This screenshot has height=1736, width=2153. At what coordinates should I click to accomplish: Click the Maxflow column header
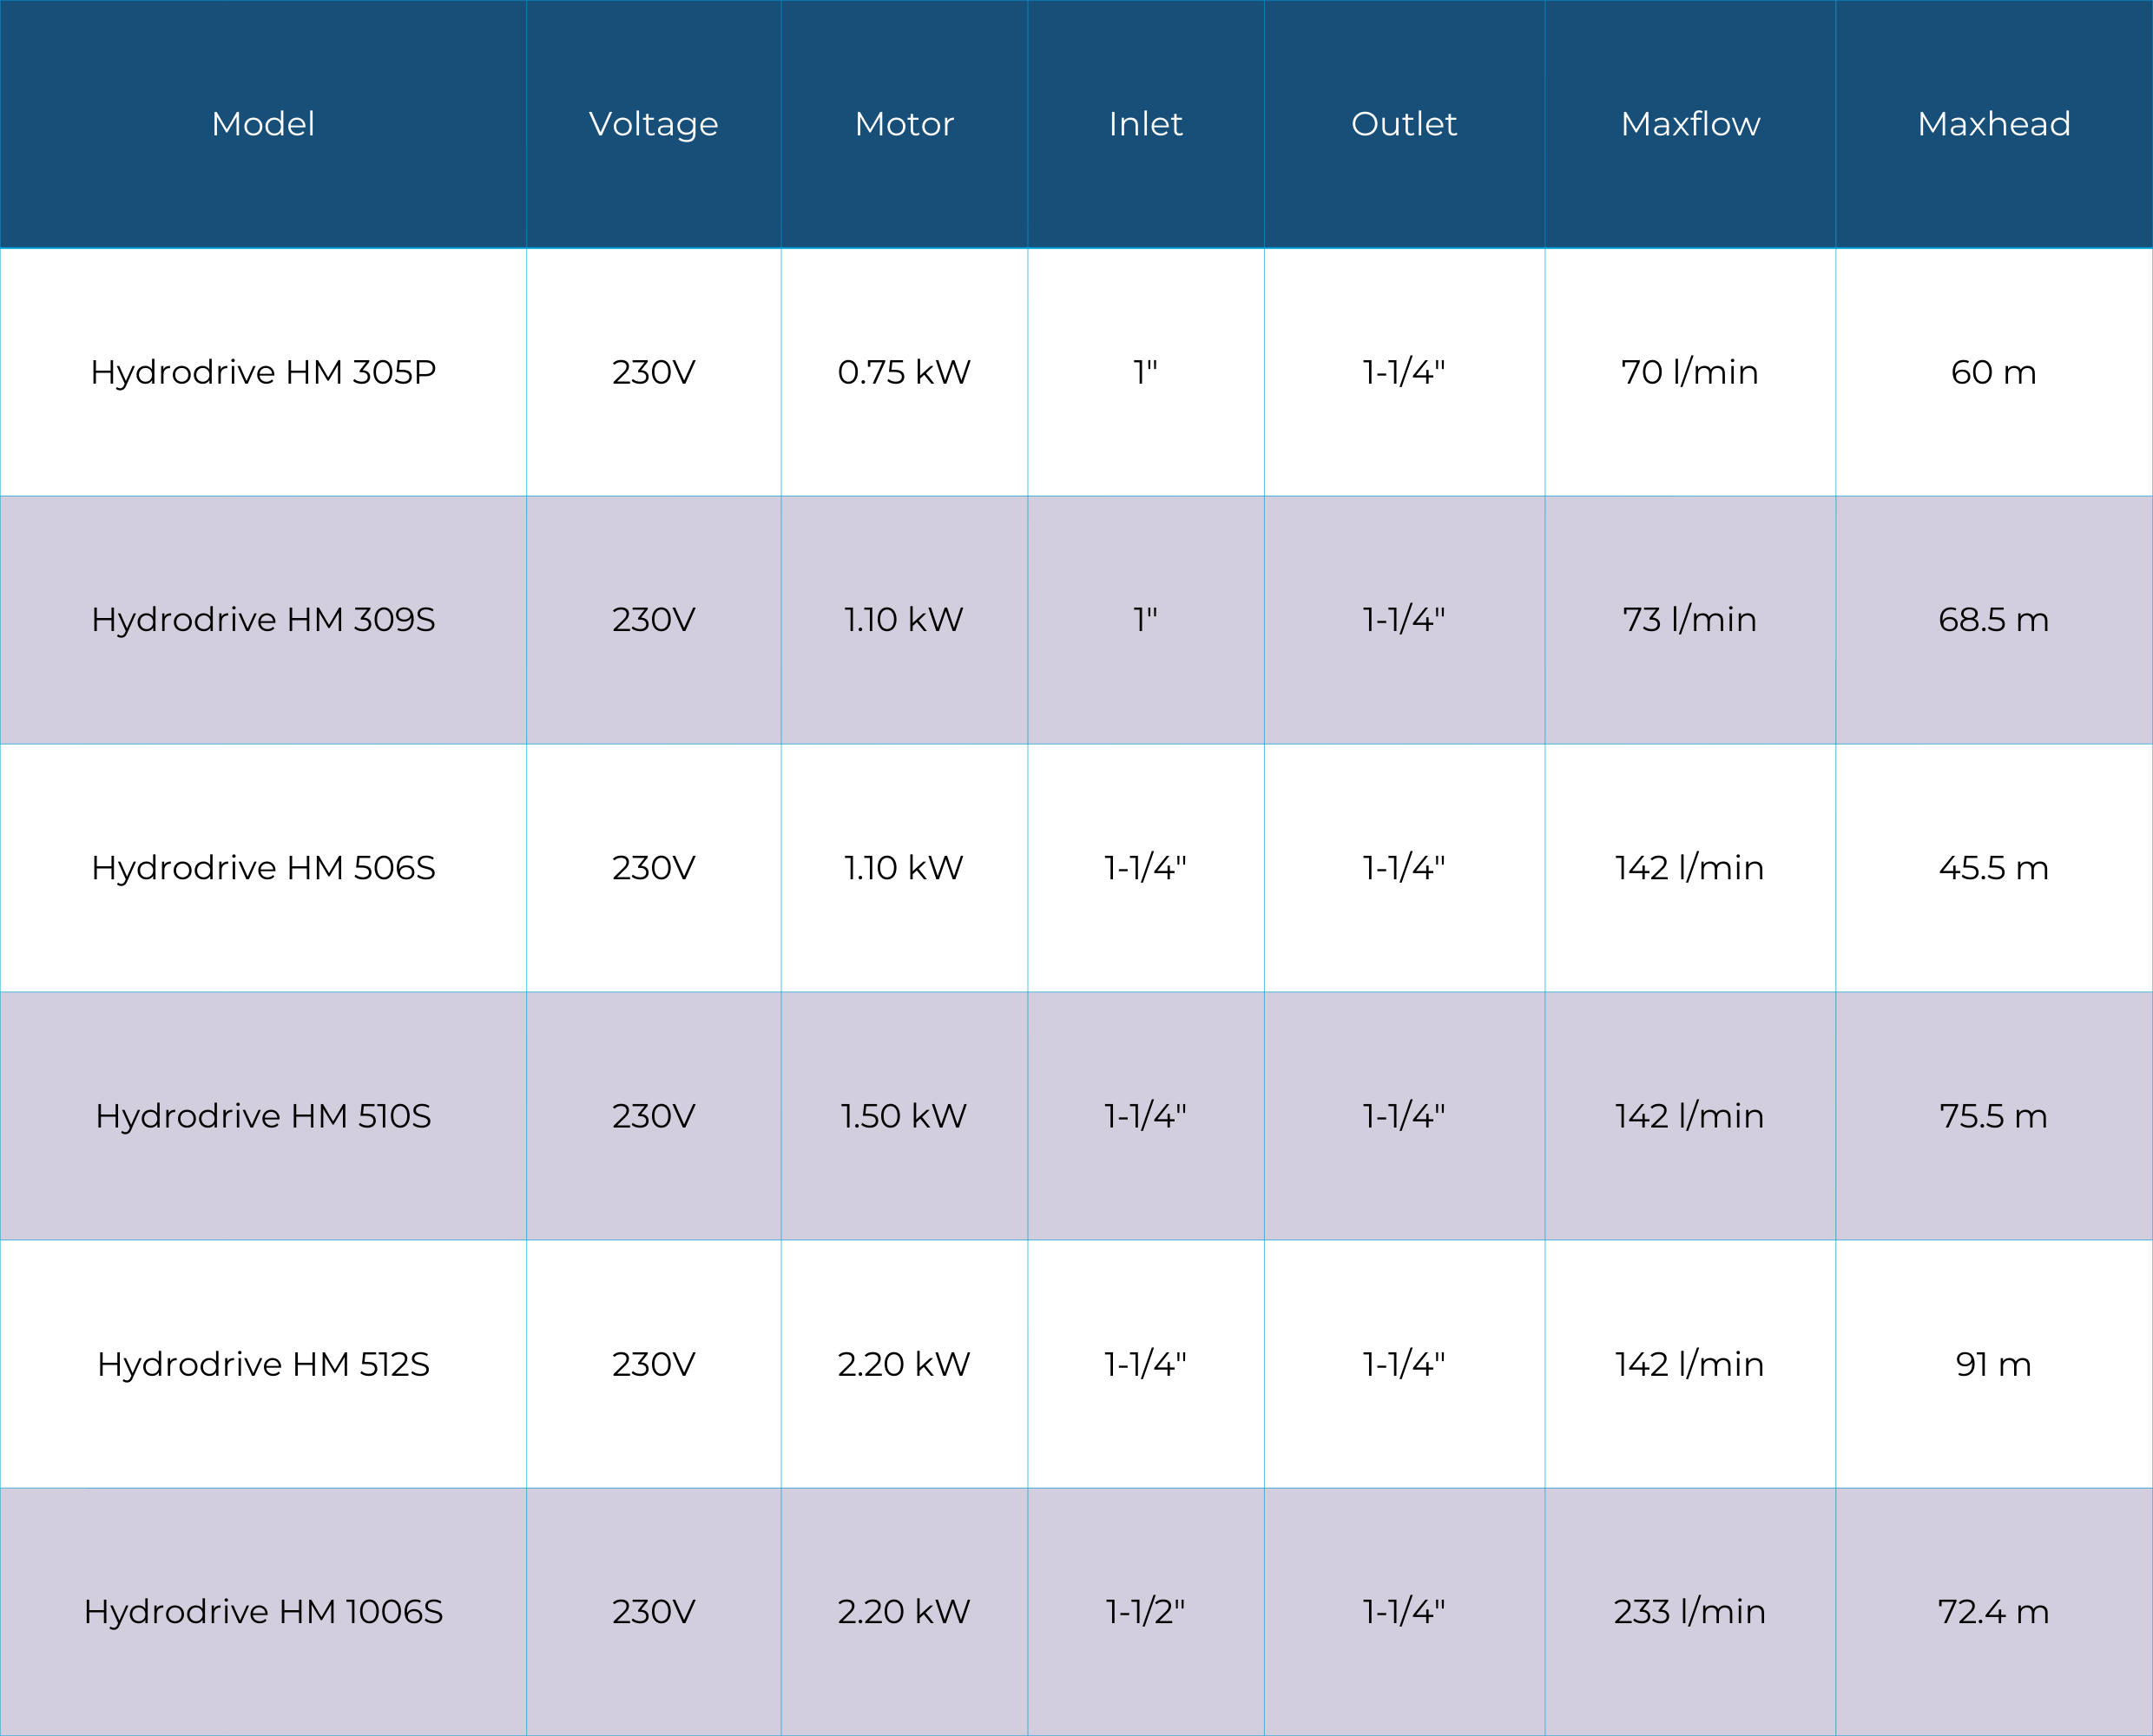[1690, 124]
